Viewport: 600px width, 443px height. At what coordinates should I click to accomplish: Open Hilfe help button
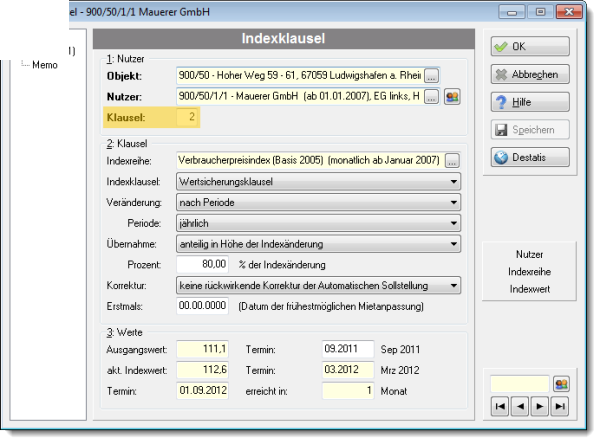pyautogui.click(x=530, y=102)
